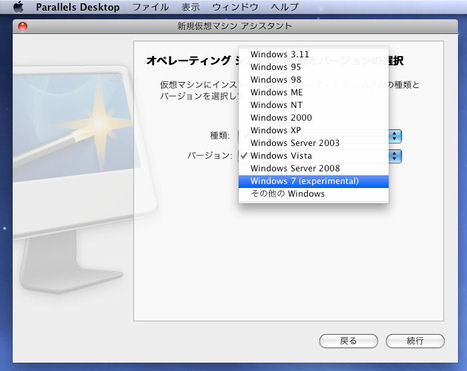Open the Apple menu
The width and height of the screenshot is (467, 371).
pos(19,7)
